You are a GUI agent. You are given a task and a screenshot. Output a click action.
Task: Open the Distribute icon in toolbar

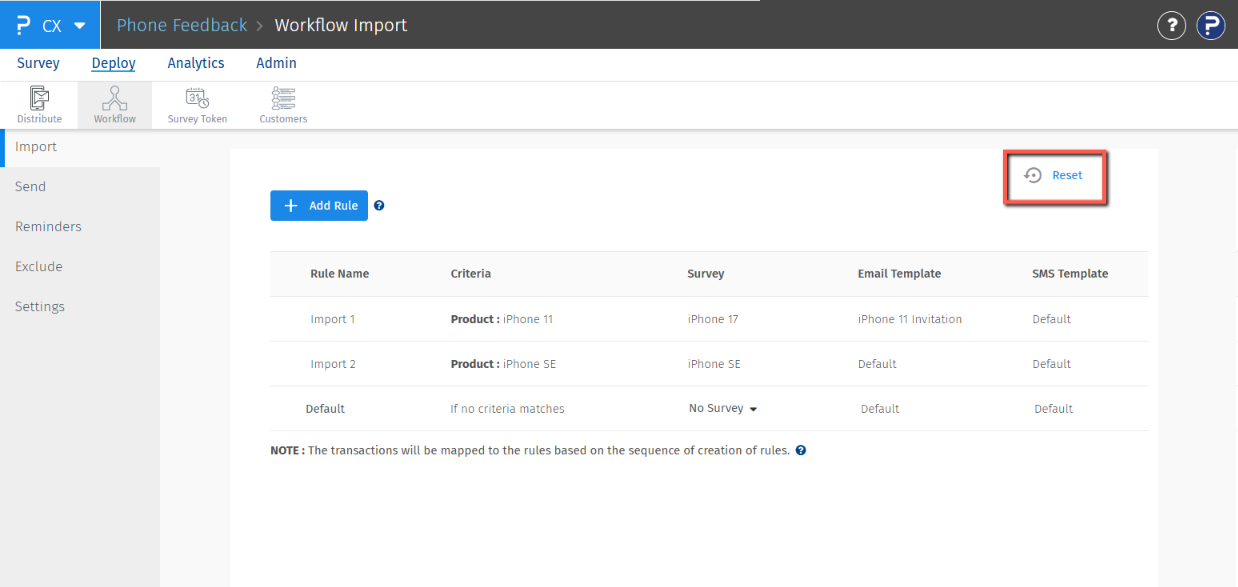click(x=39, y=105)
